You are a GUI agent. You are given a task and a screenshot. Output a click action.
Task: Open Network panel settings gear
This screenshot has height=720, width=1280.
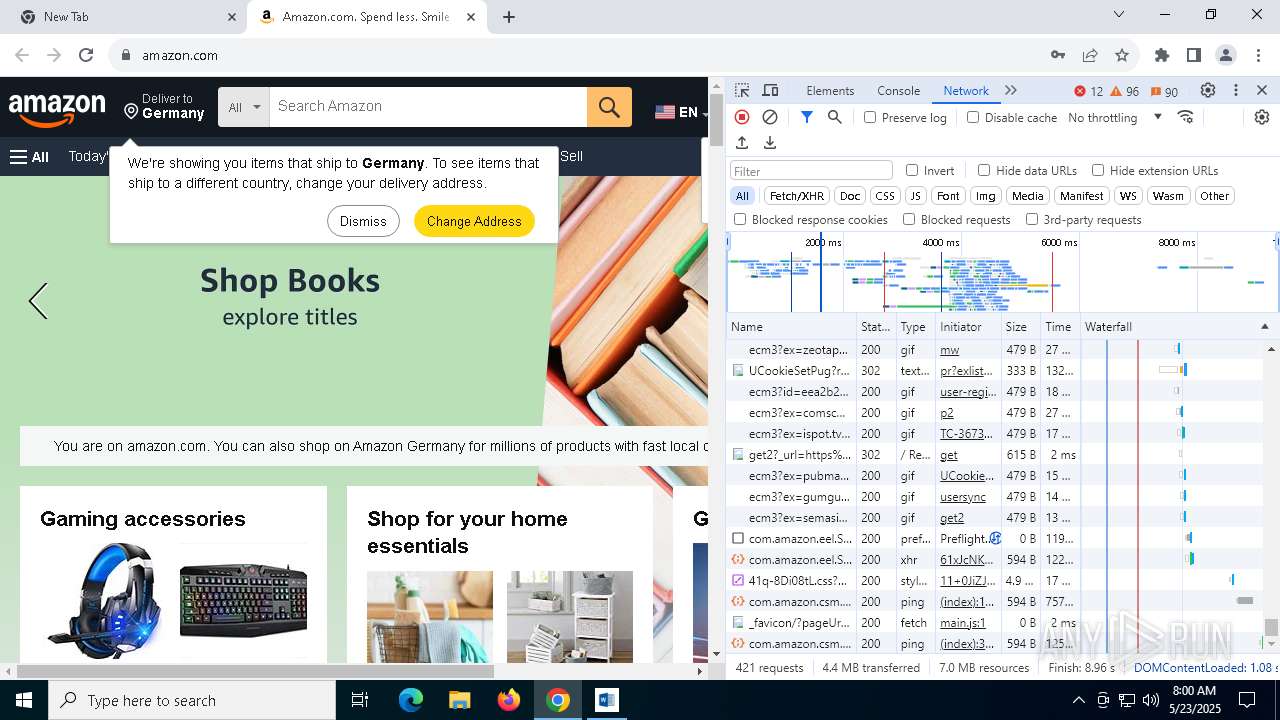[x=1262, y=117]
